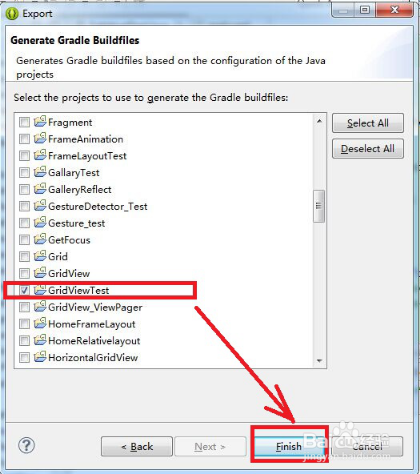Check the GridView_ViewPager checkbox
Image resolution: width=420 pixels, height=474 pixels.
click(x=24, y=307)
